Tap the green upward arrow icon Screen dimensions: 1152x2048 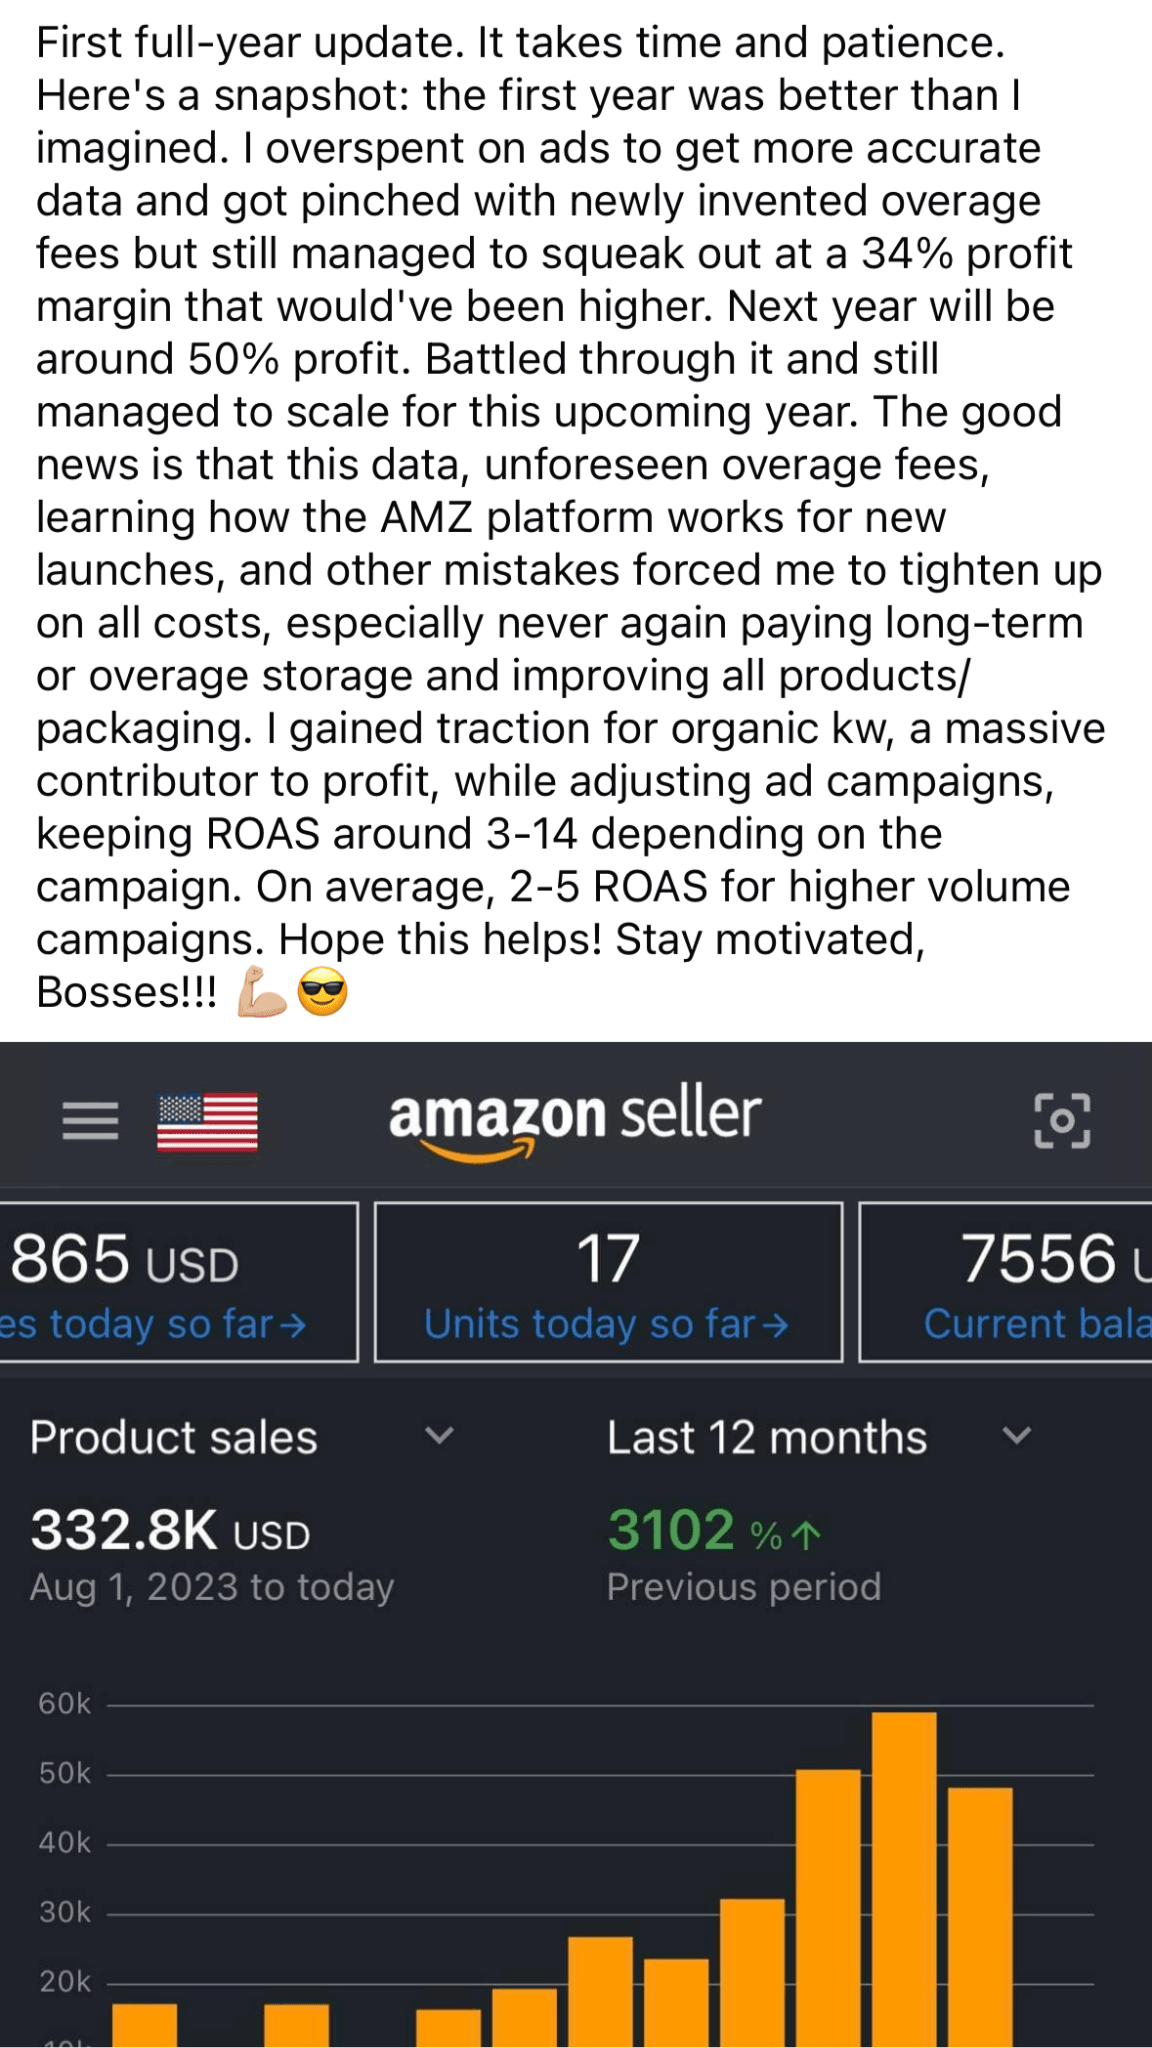tap(807, 1535)
